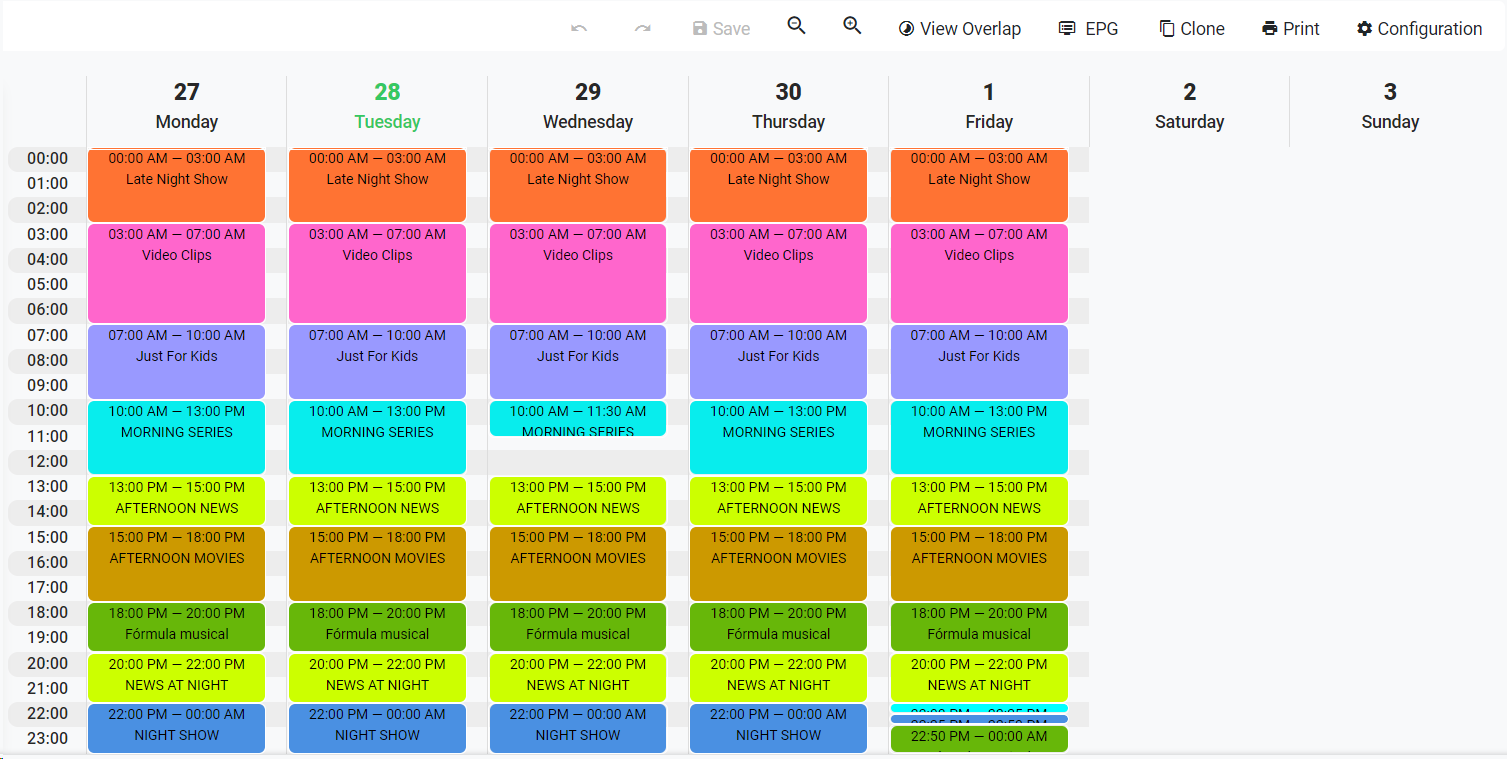Open the Configuration settings

coord(1419,29)
